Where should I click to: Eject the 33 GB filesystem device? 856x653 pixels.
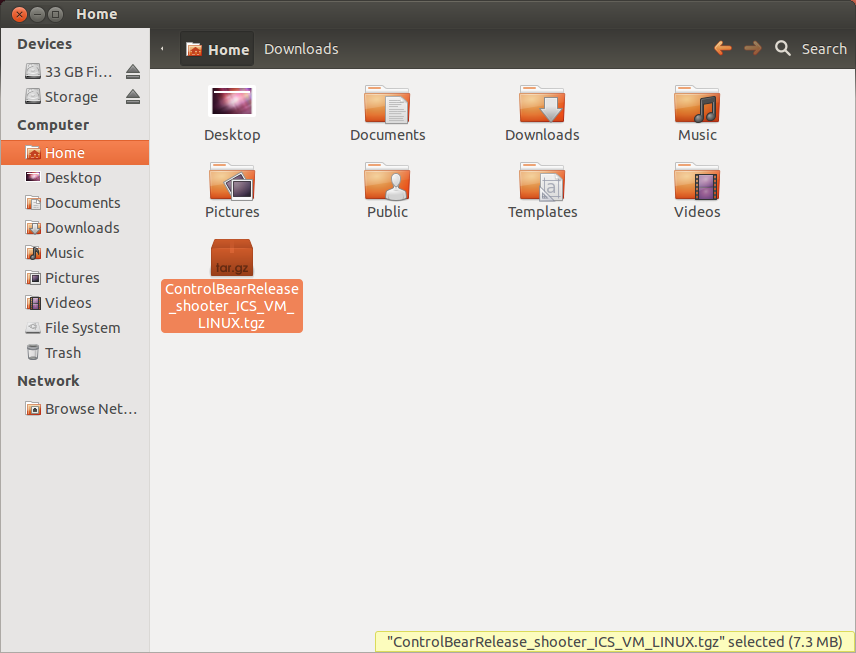[133, 72]
